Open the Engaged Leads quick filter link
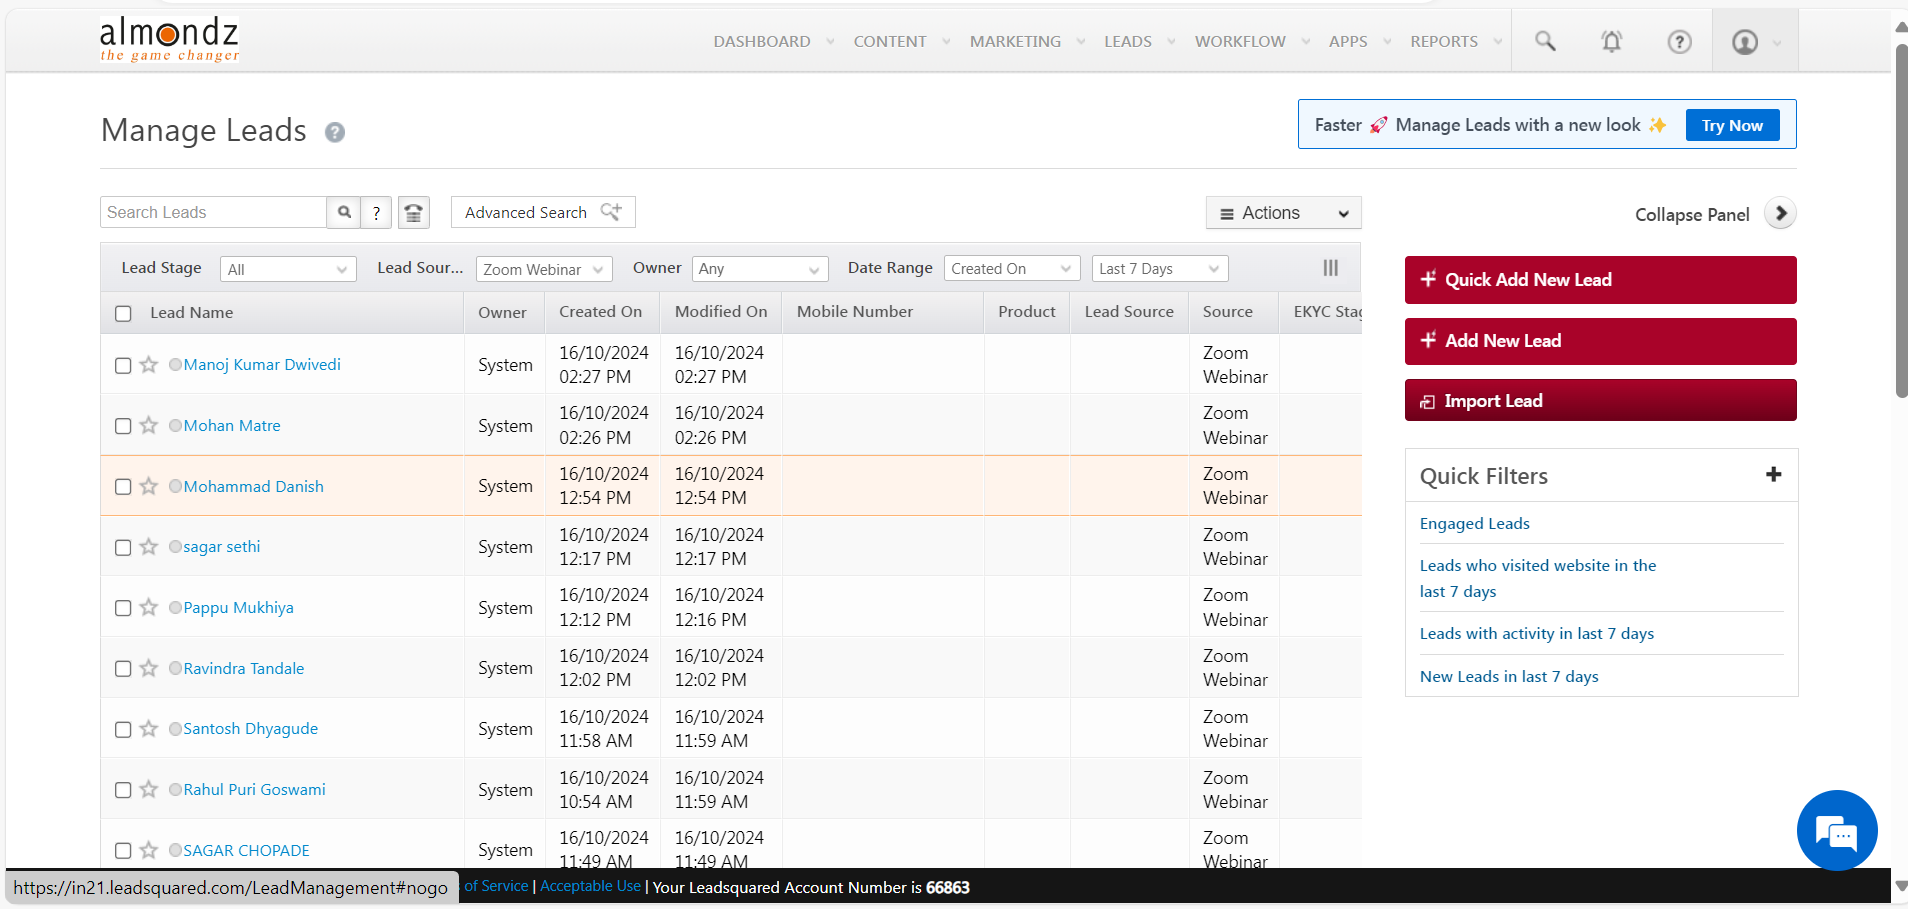 [x=1474, y=524]
